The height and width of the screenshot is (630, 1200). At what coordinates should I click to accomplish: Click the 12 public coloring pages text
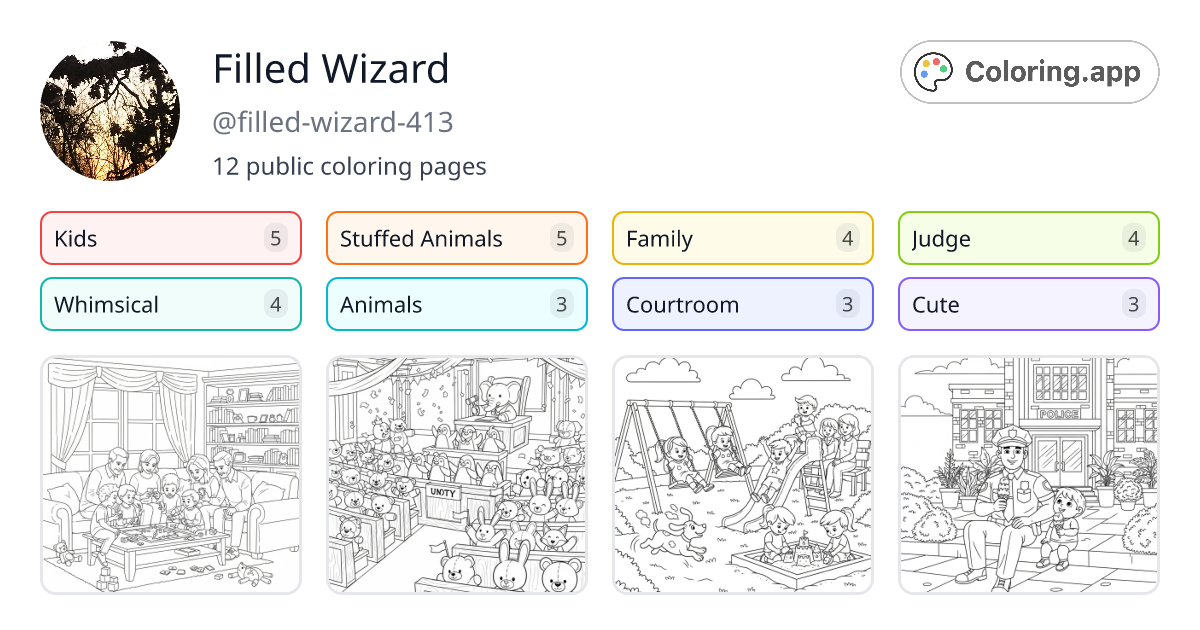pyautogui.click(x=350, y=166)
